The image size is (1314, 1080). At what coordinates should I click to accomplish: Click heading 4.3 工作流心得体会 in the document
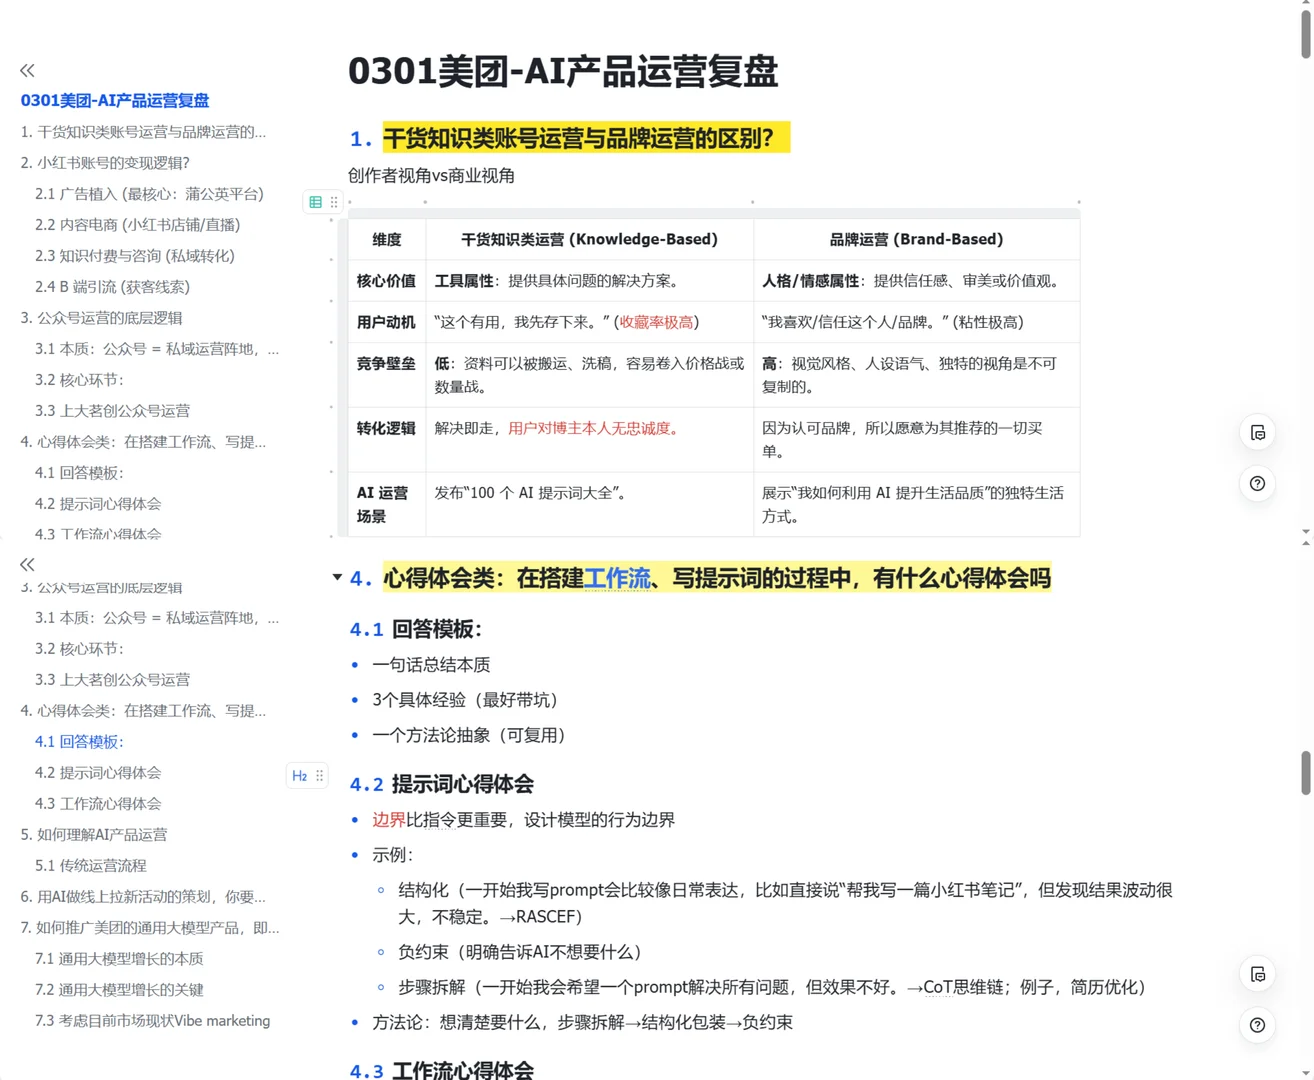pyautogui.click(x=441, y=1069)
